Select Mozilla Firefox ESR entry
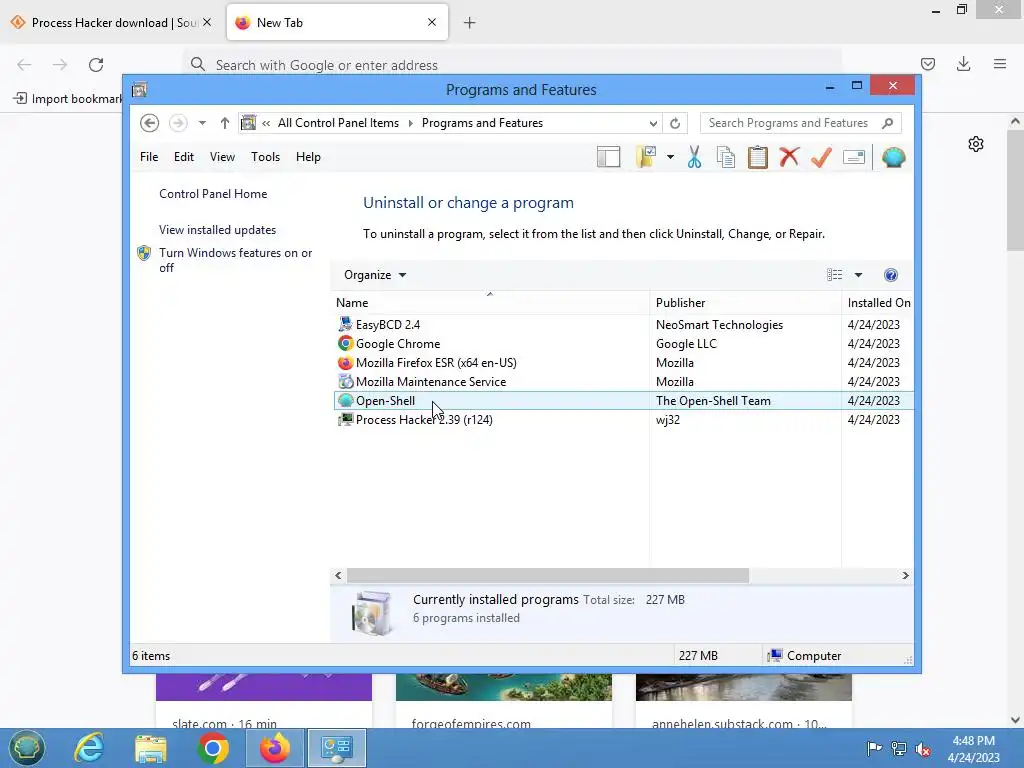This screenshot has height=768, width=1024. pyautogui.click(x=624, y=362)
